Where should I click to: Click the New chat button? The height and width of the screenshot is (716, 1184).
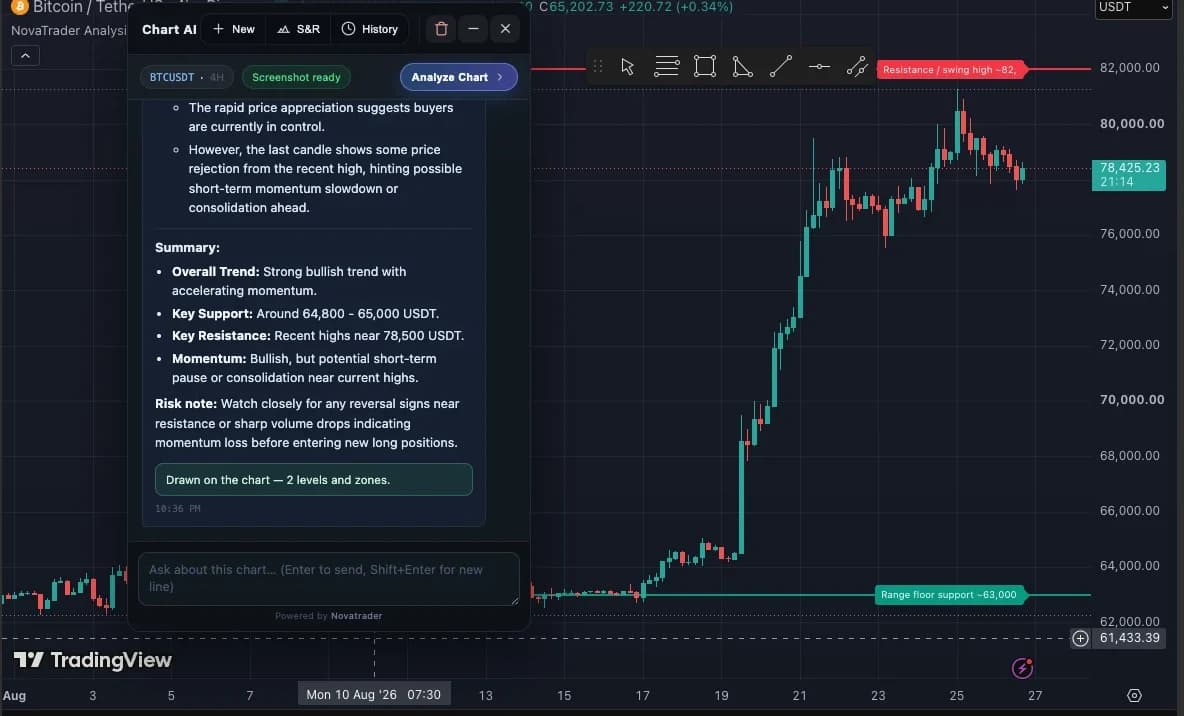tap(234, 29)
